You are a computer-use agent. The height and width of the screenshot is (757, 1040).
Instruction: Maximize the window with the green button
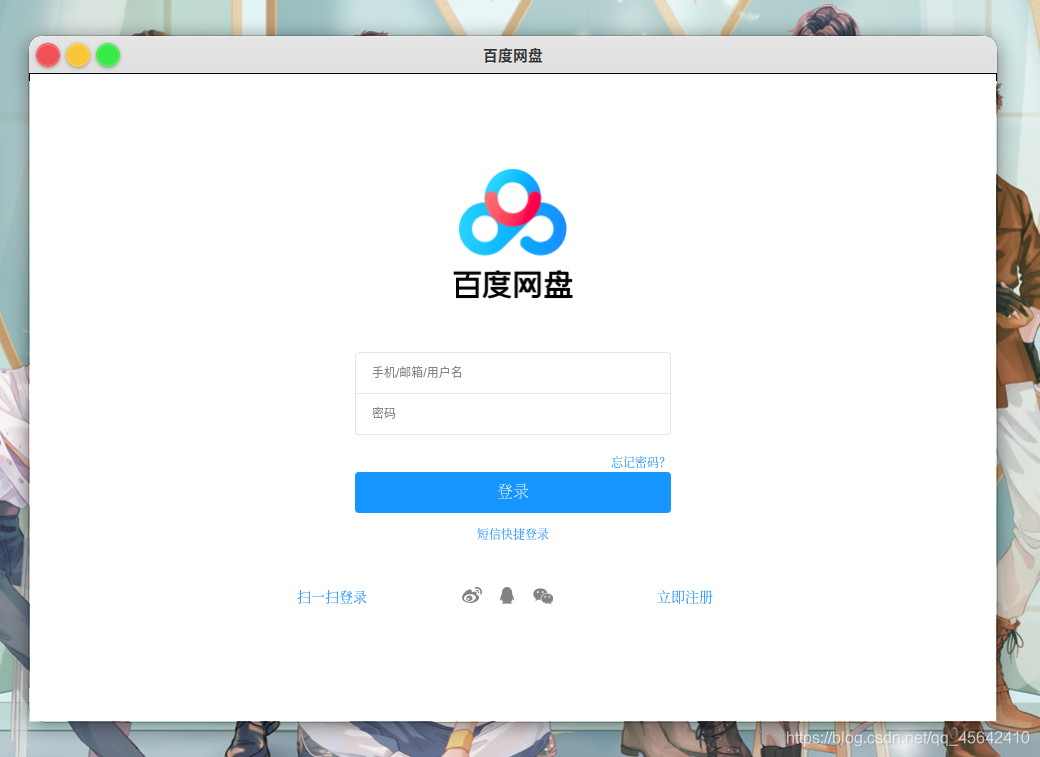pyautogui.click(x=108, y=55)
